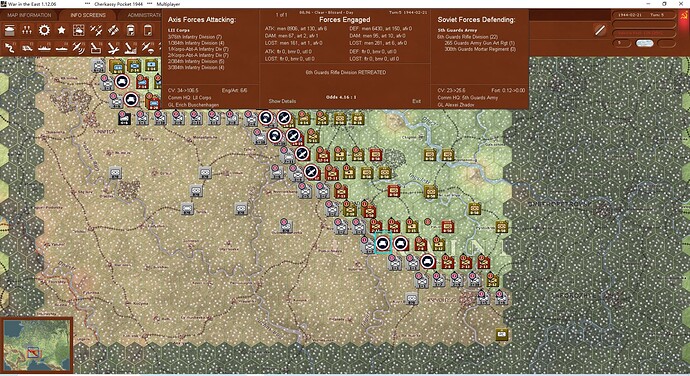Open the Administration tab
The height and width of the screenshot is (376, 690).
(x=143, y=15)
